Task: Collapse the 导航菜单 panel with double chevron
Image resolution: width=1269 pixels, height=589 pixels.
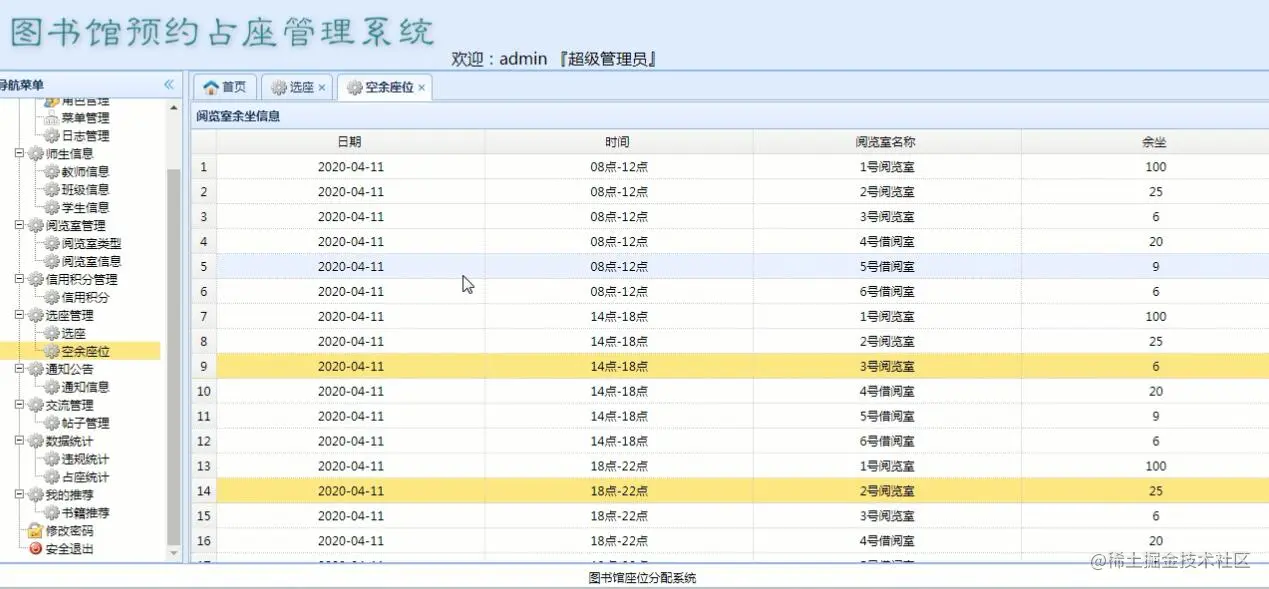Action: (x=169, y=85)
